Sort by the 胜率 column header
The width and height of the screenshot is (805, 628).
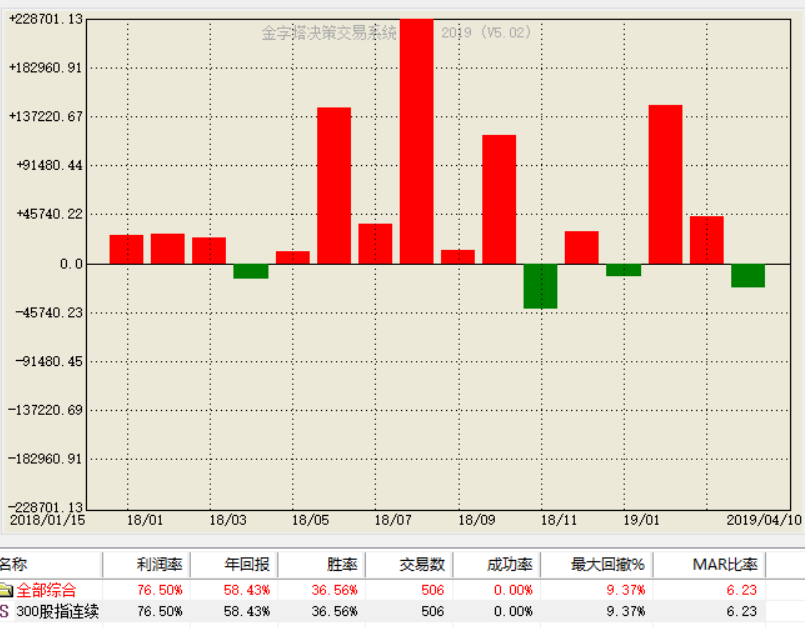pos(321,565)
